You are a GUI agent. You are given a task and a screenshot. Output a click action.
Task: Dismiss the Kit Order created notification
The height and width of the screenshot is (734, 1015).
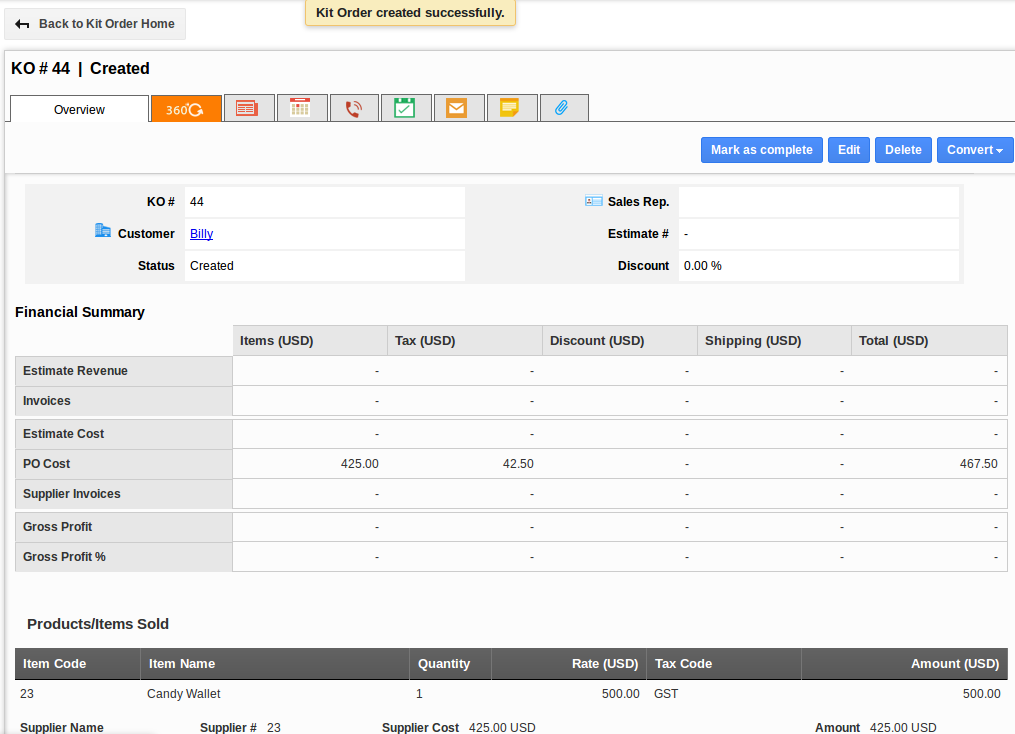(x=410, y=14)
